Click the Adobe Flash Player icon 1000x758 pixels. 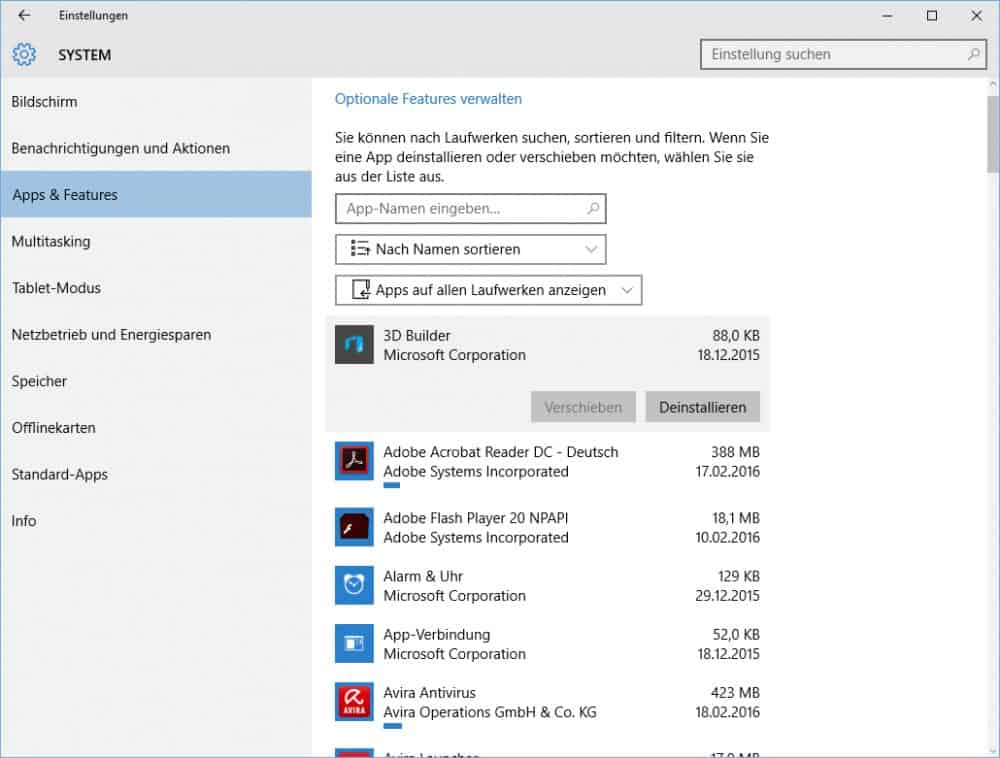354,527
